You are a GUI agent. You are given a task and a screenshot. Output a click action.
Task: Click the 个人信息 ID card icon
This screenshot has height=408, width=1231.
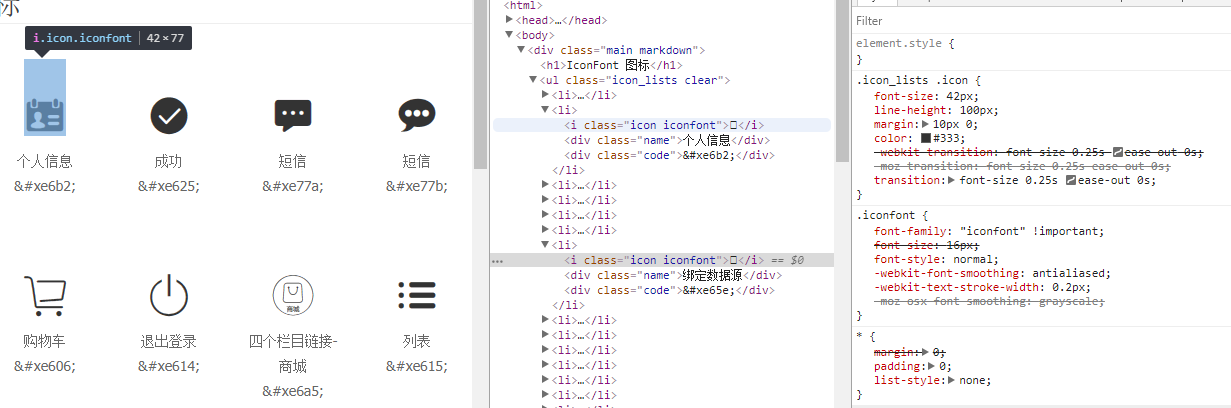[x=45, y=116]
